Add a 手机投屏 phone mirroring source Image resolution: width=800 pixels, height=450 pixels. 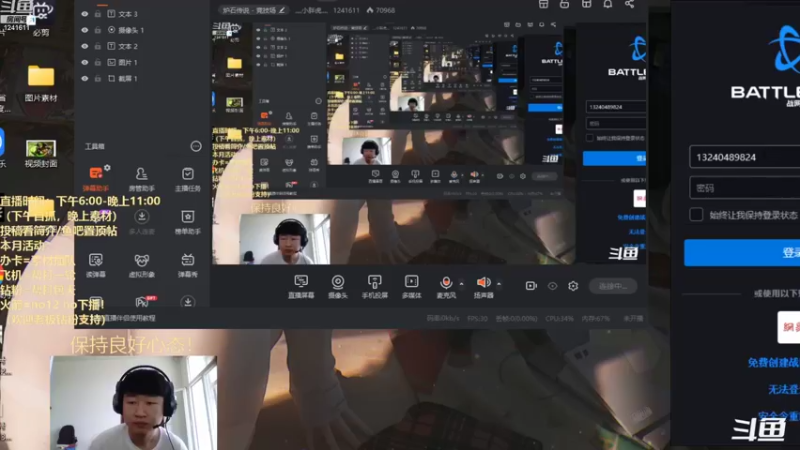(374, 286)
